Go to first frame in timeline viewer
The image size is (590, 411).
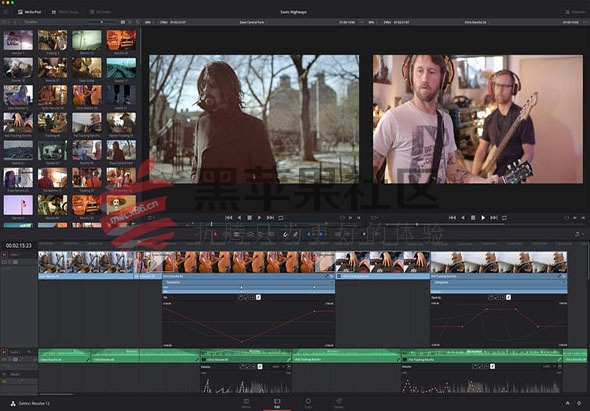(452, 218)
